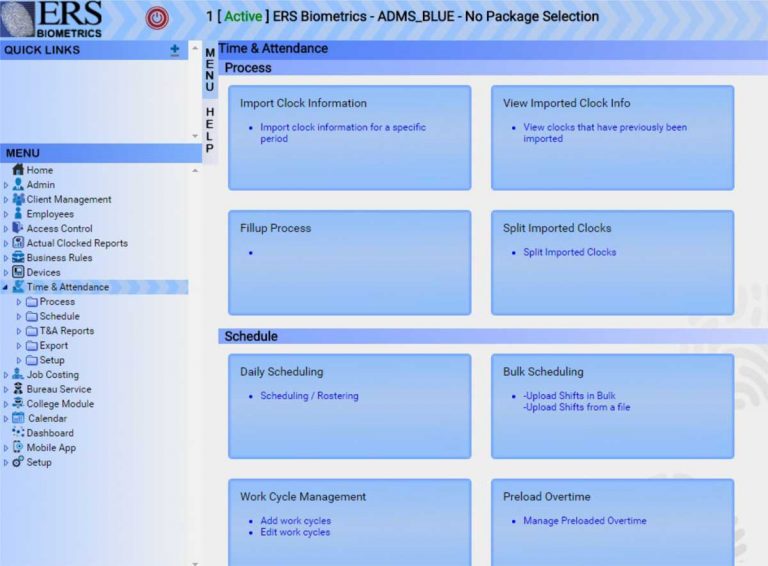This screenshot has height=566, width=768.
Task: Click the Import Clock Information card title
Action: [303, 103]
